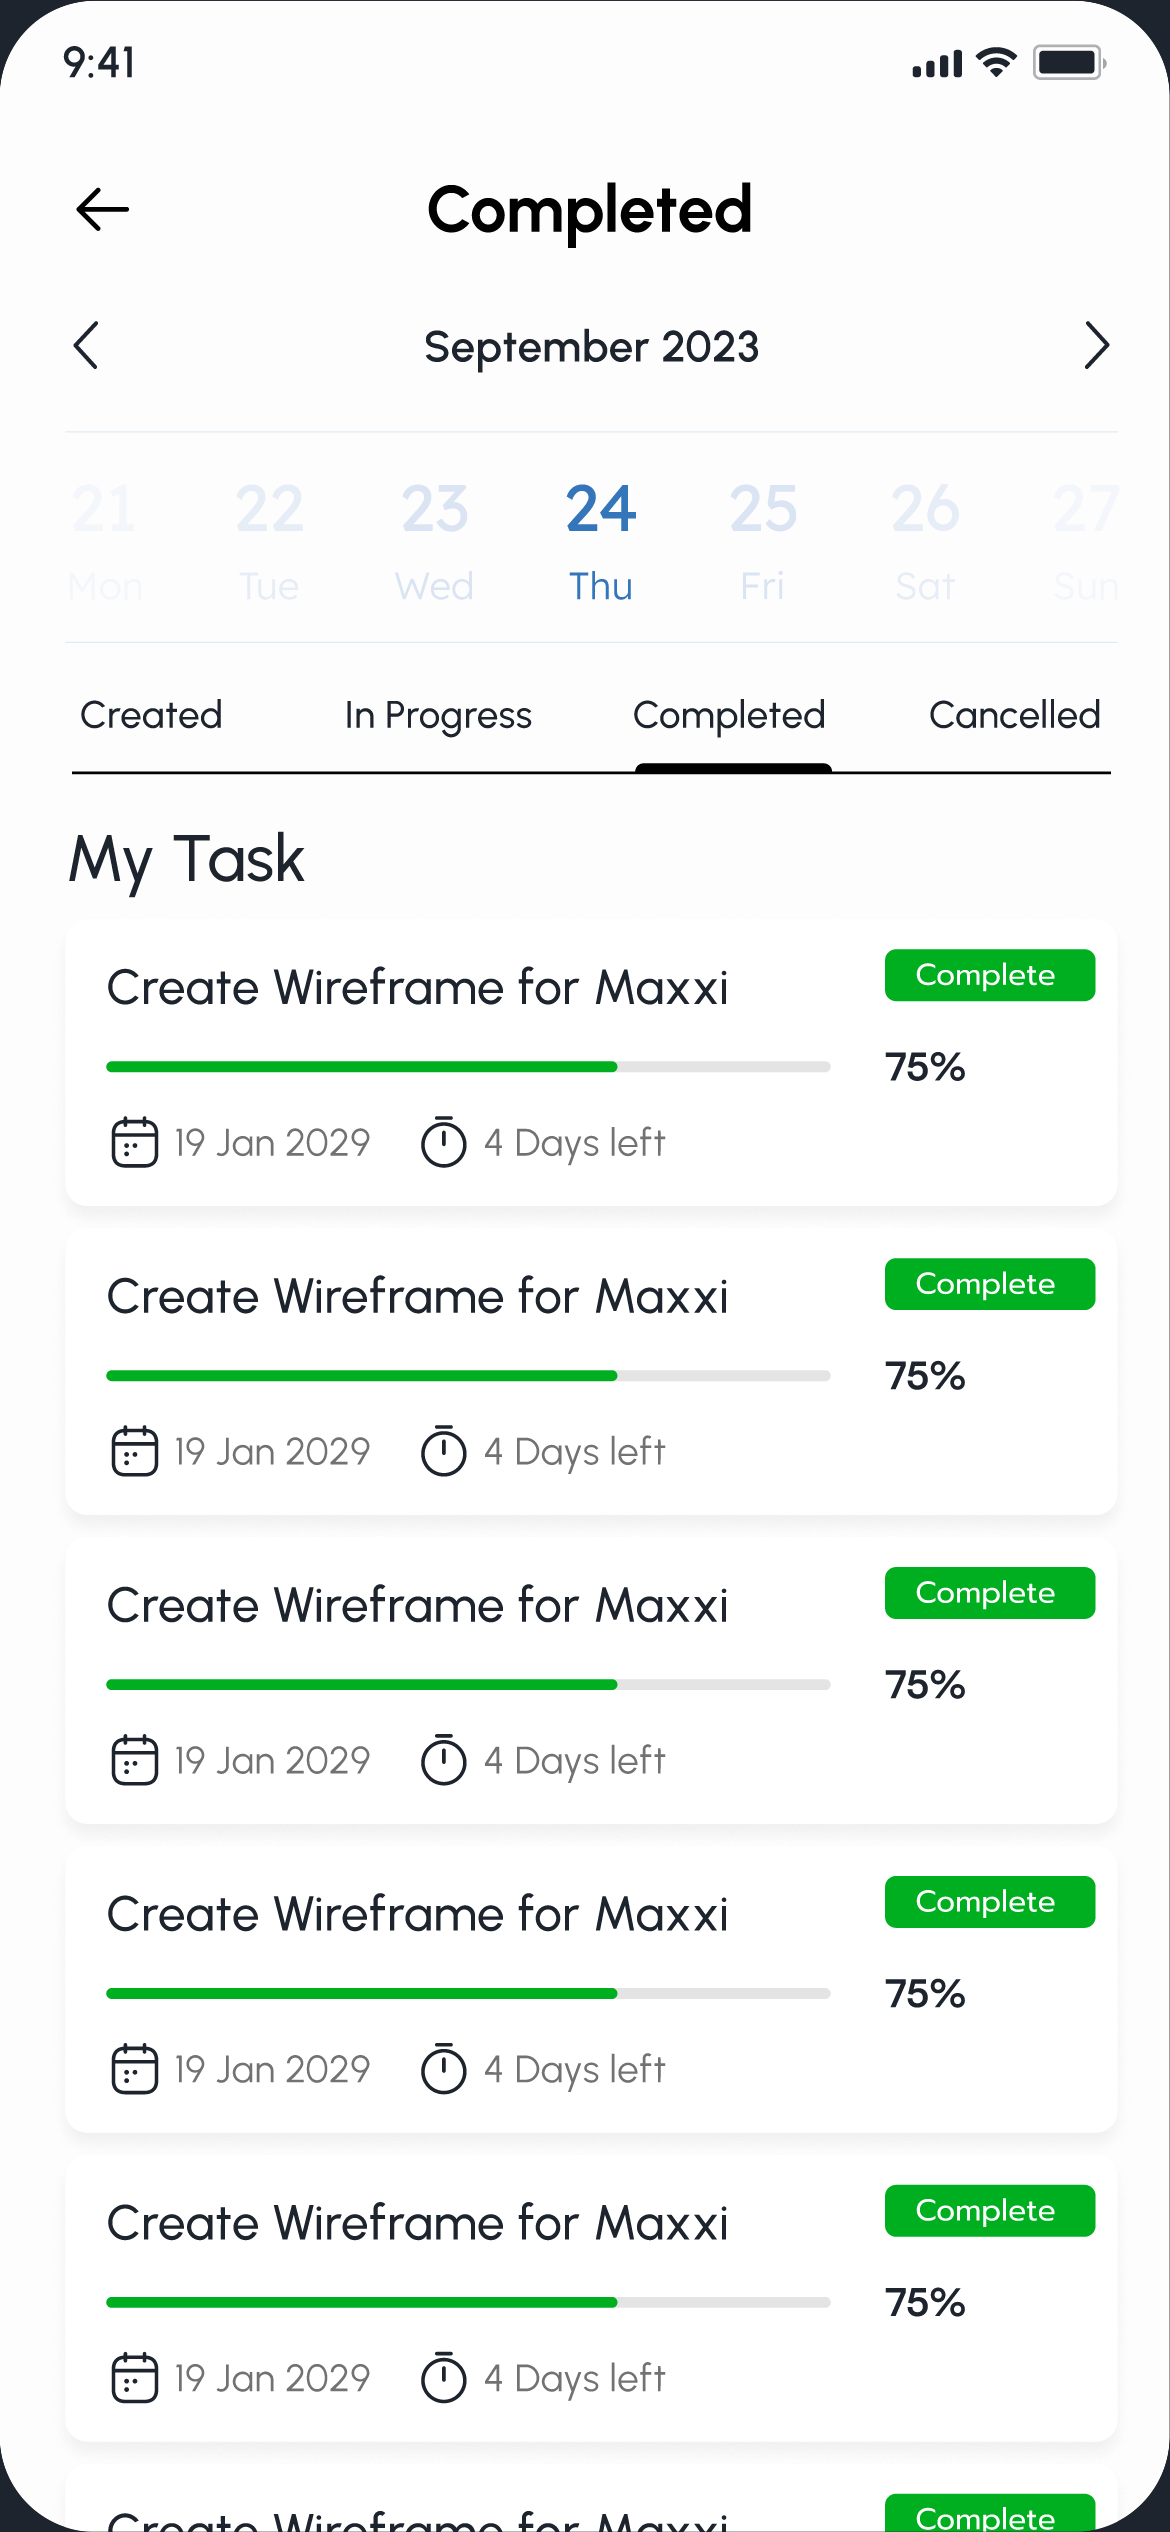Click calendar icon in second task card

pyautogui.click(x=134, y=1451)
